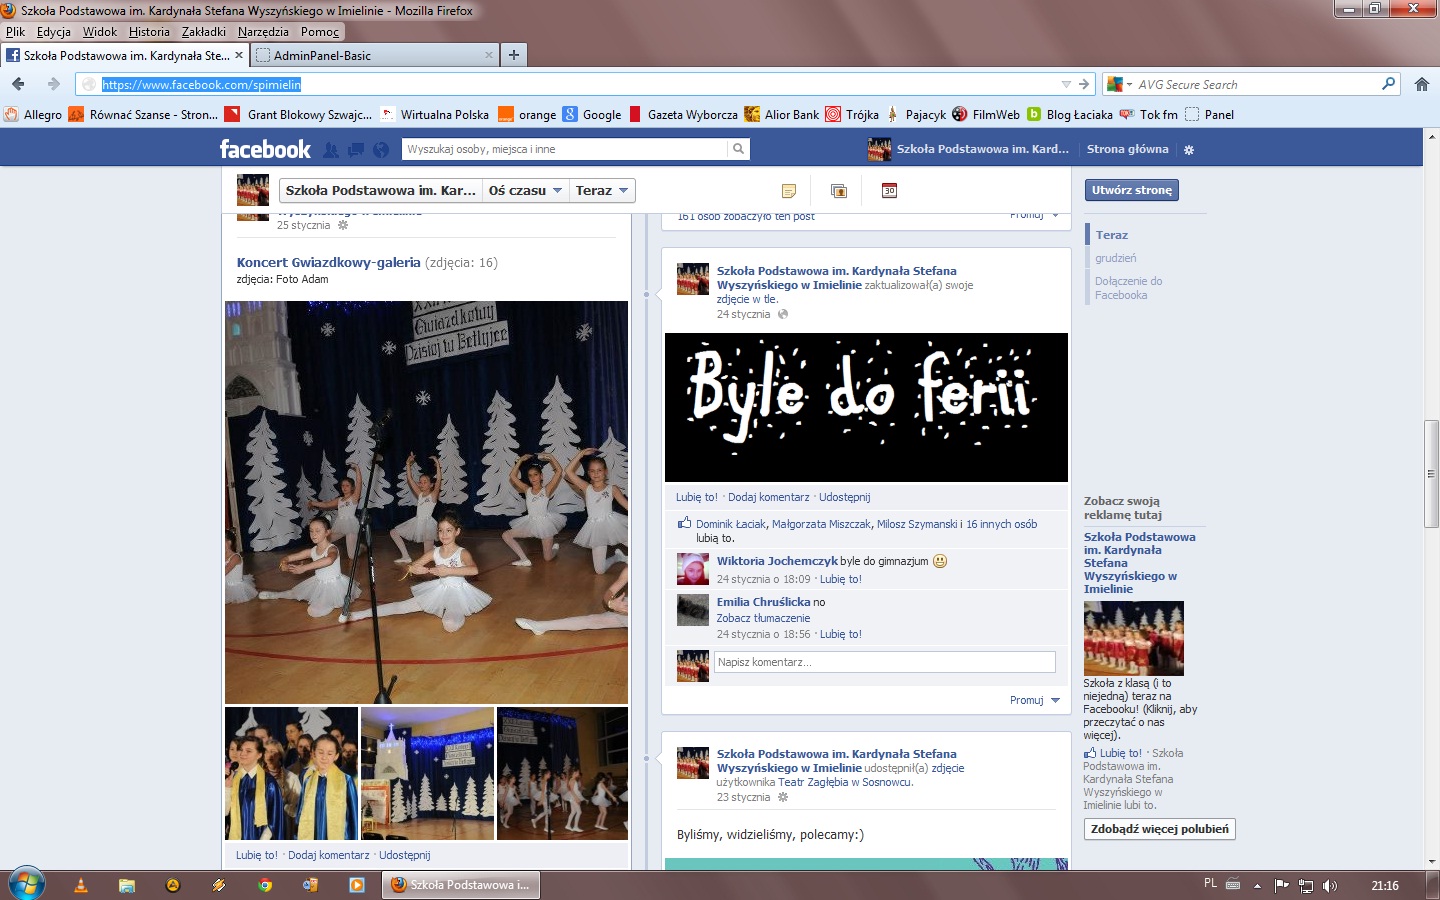Open Promuj dropdown under the ferii post

click(1034, 700)
